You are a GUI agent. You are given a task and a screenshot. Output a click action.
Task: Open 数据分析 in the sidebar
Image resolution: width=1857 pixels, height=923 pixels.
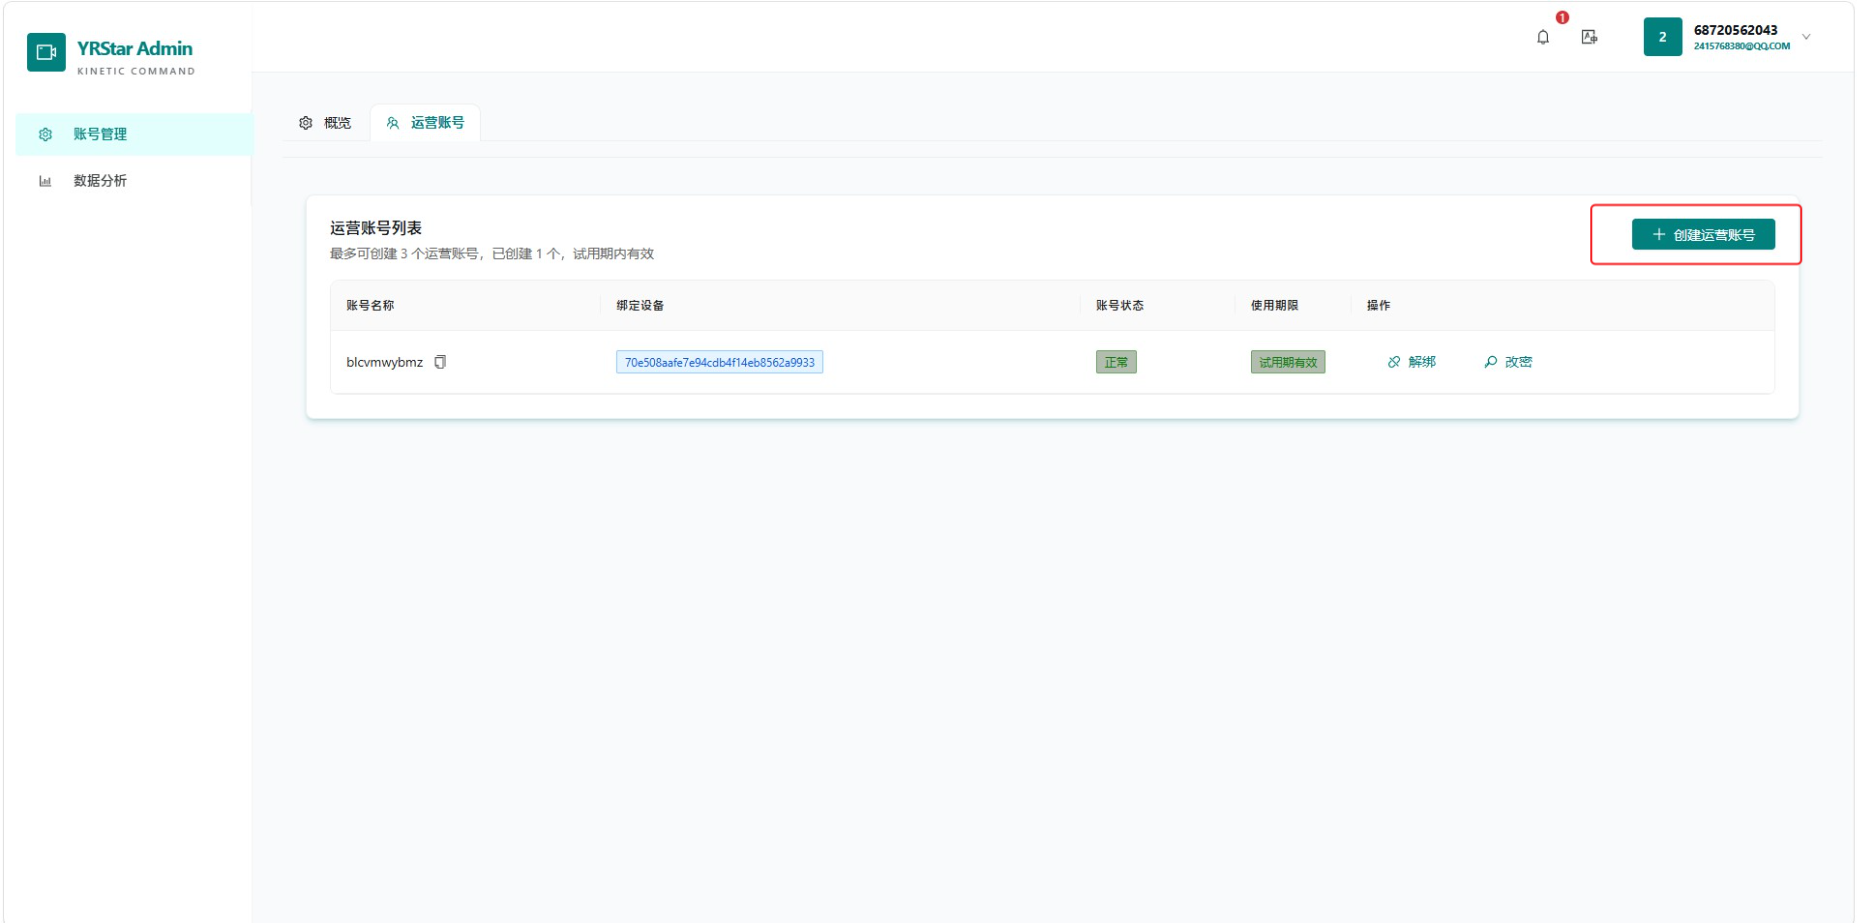point(134,181)
